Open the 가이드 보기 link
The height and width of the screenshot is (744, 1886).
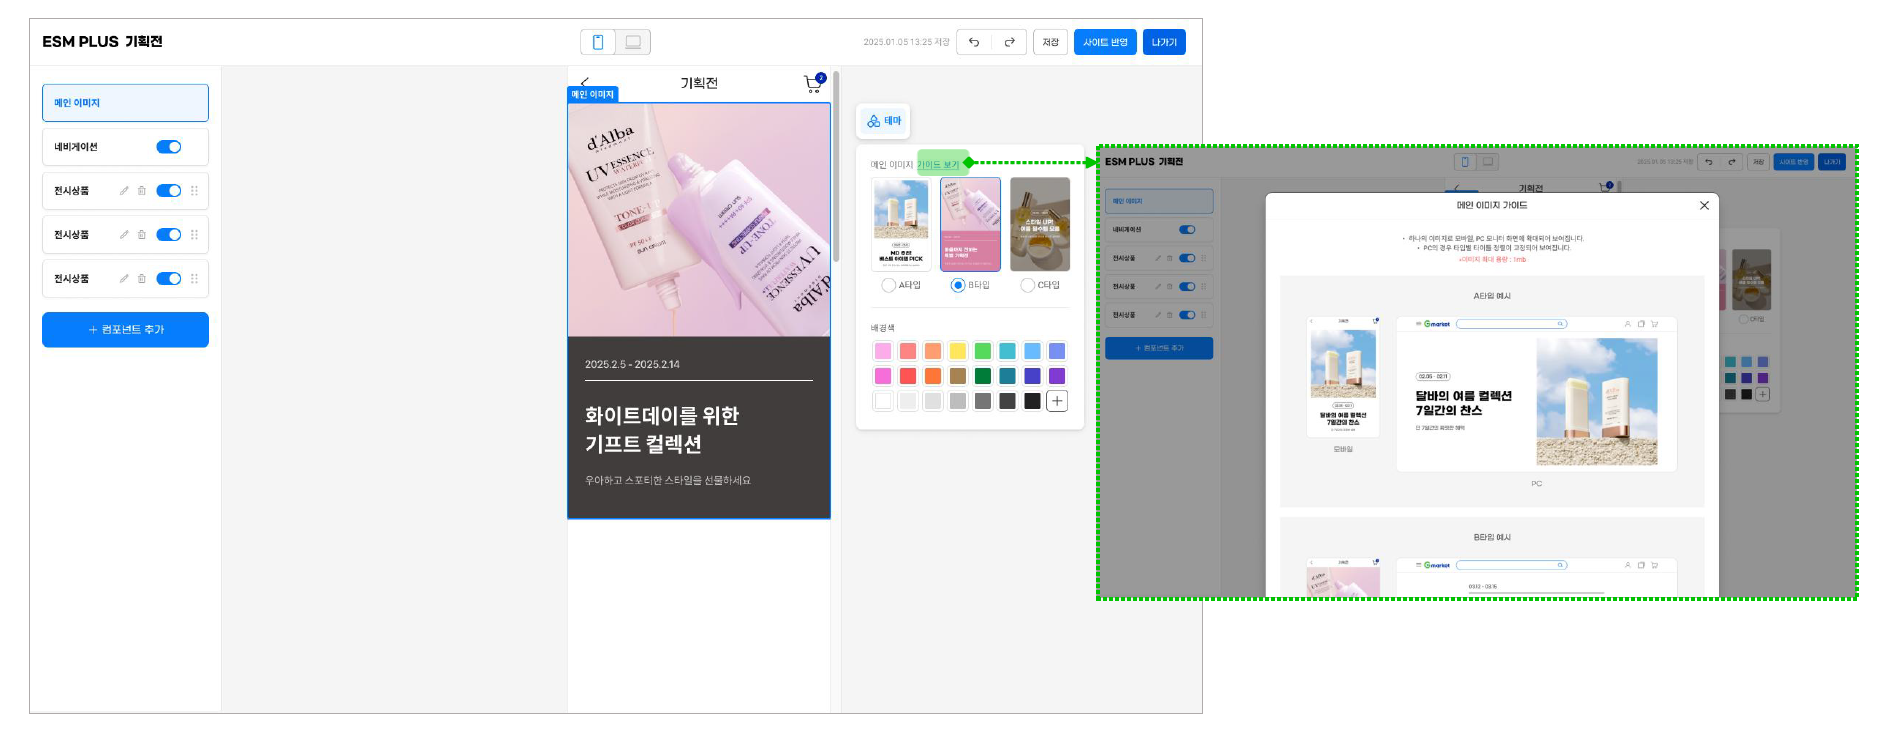tap(938, 165)
